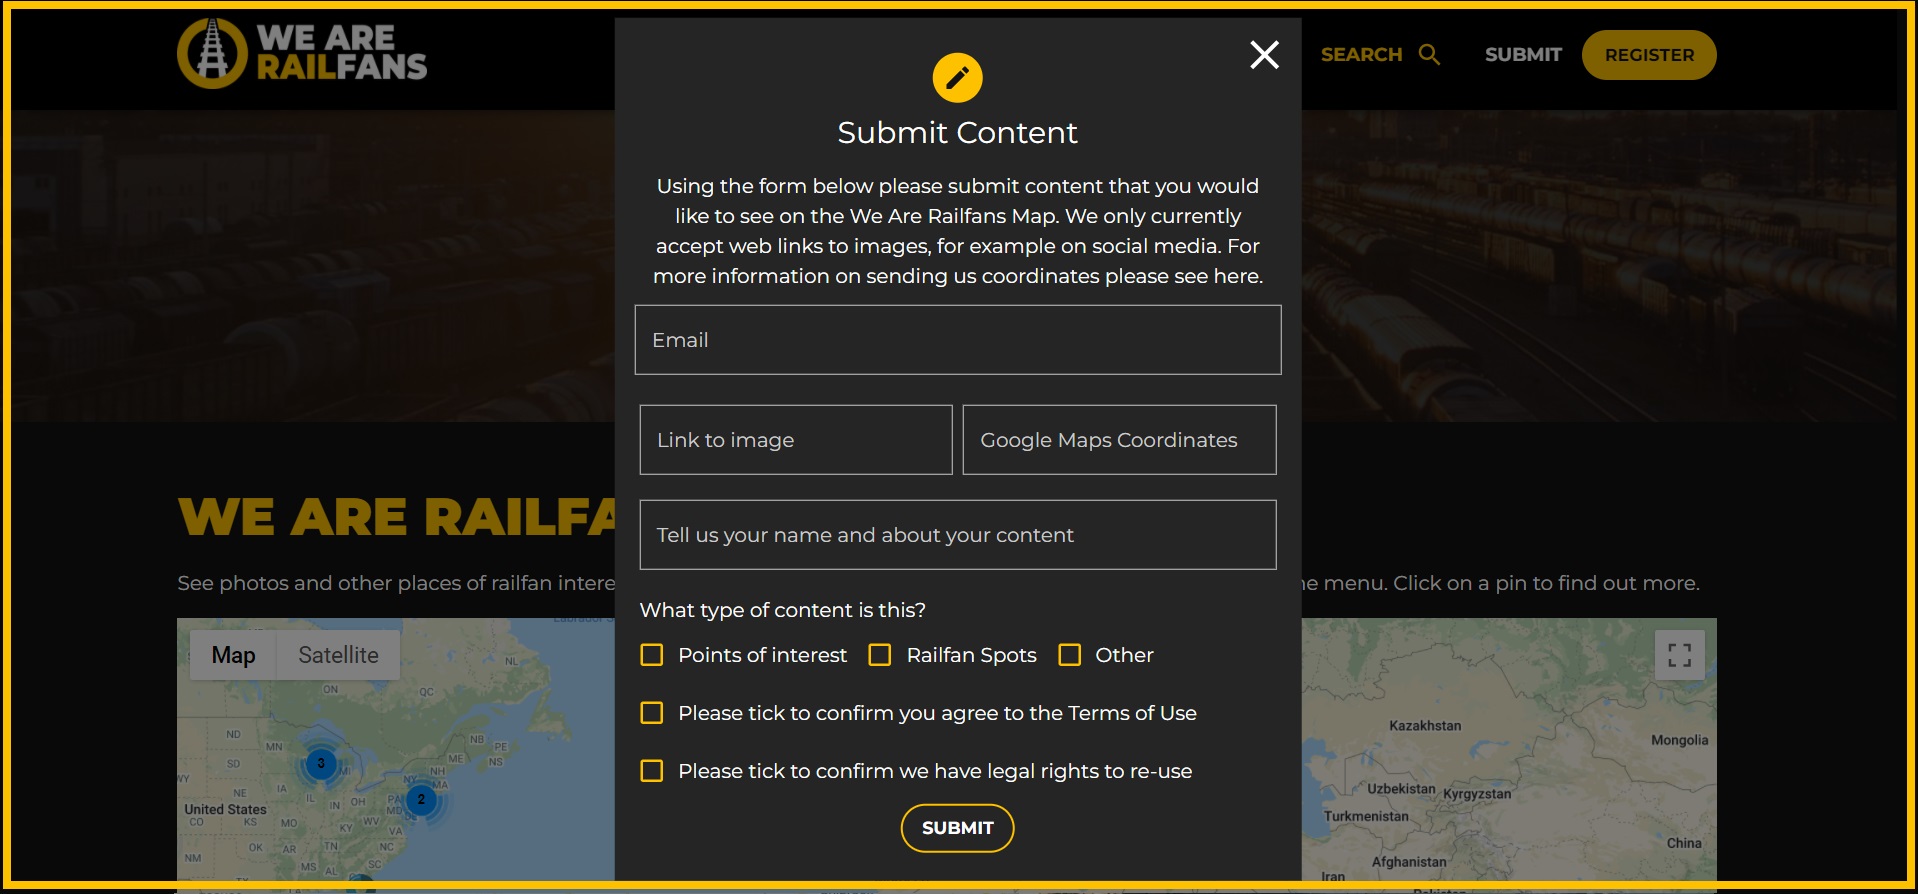Open the SUBMIT item in top navigation

point(1523,55)
